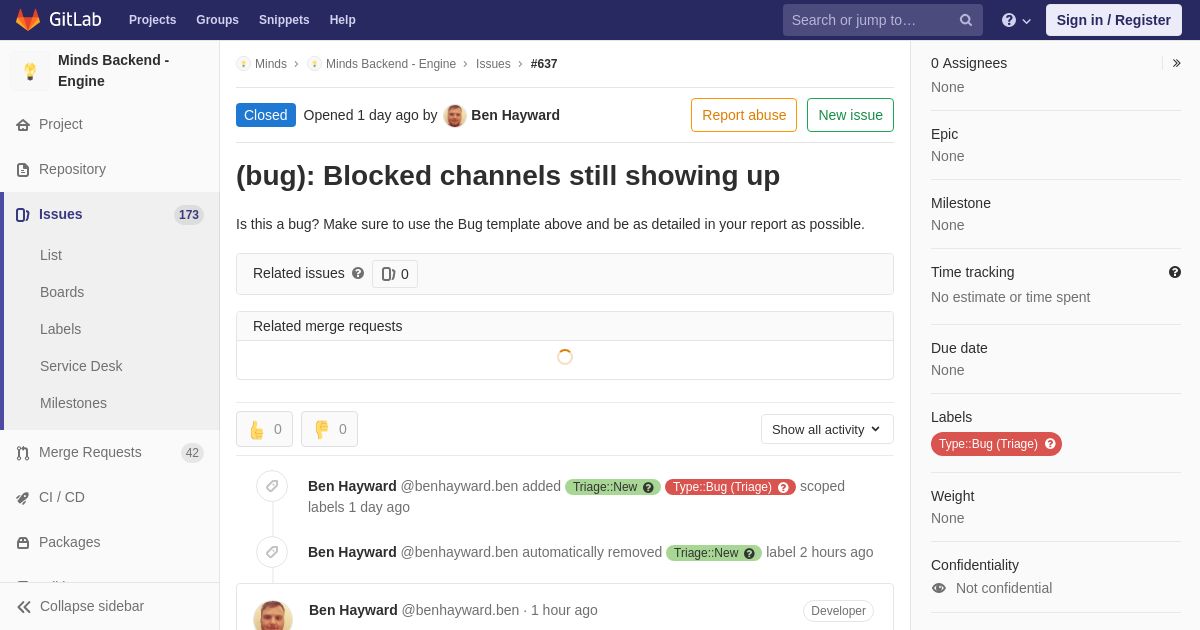Screen dimensions: 1200x630
Task: Click the Report abuse button
Action: [744, 115]
